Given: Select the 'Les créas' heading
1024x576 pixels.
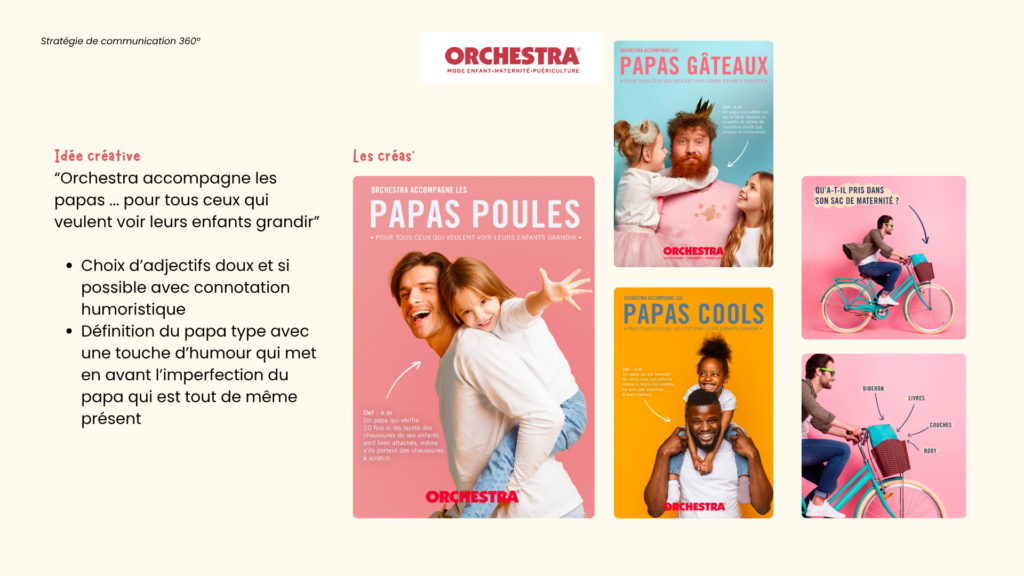Looking at the screenshot, I should (383, 155).
